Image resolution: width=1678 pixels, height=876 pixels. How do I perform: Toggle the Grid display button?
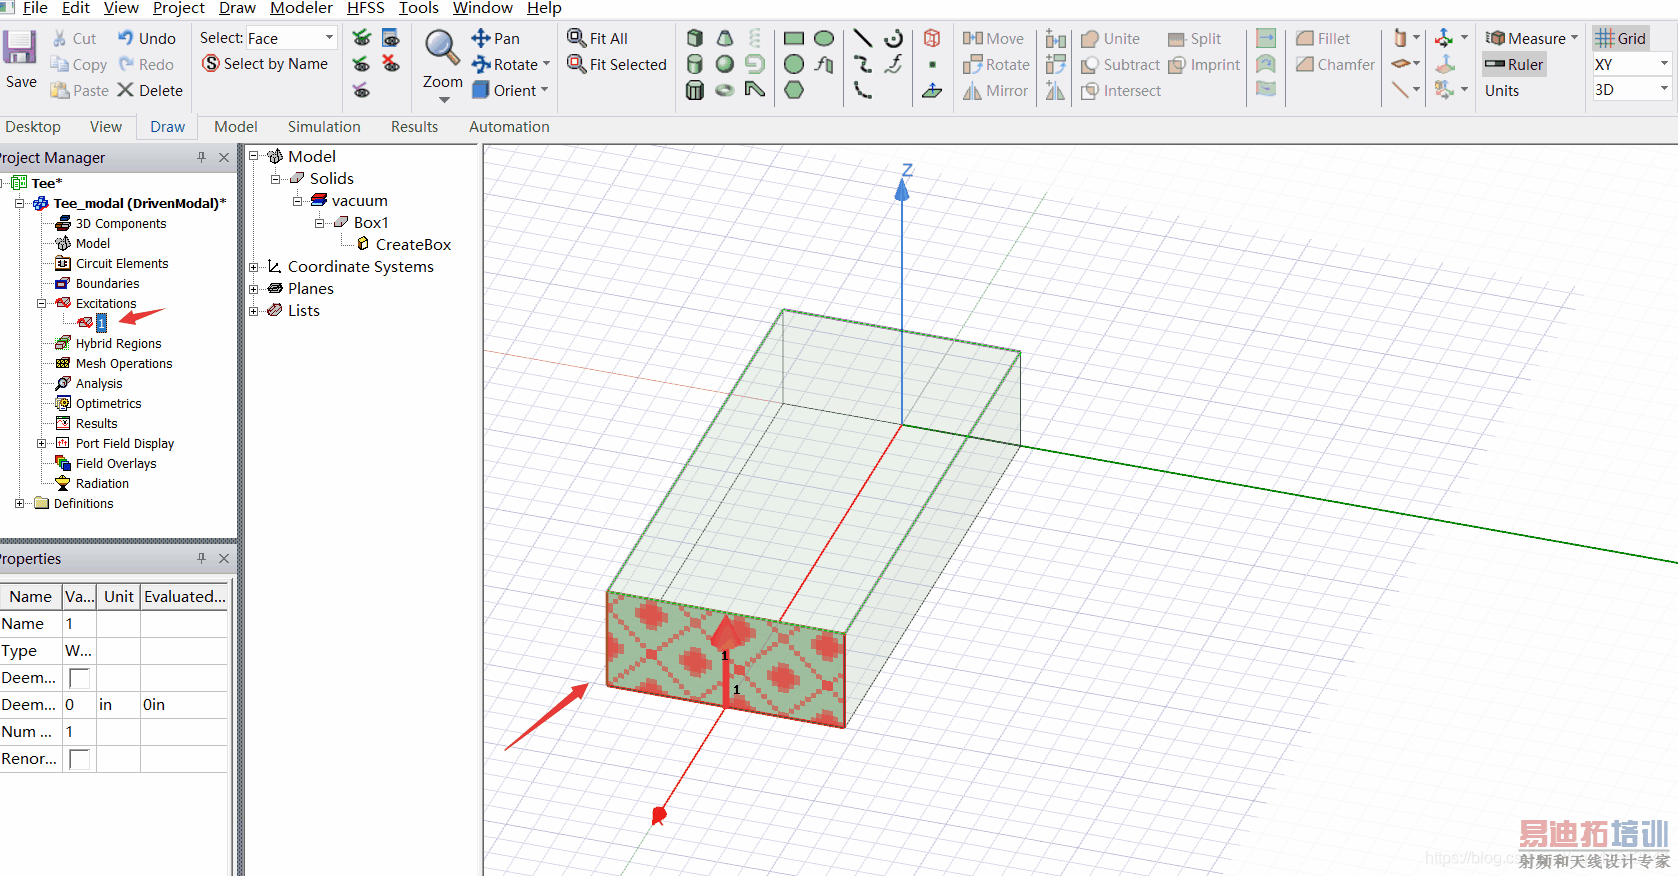click(1621, 38)
